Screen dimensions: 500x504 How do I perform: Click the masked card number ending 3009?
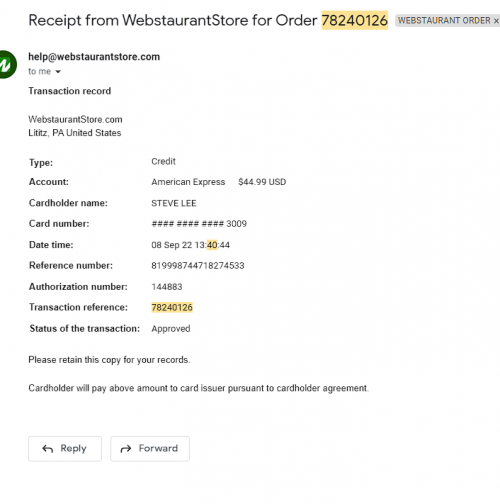pos(199,224)
